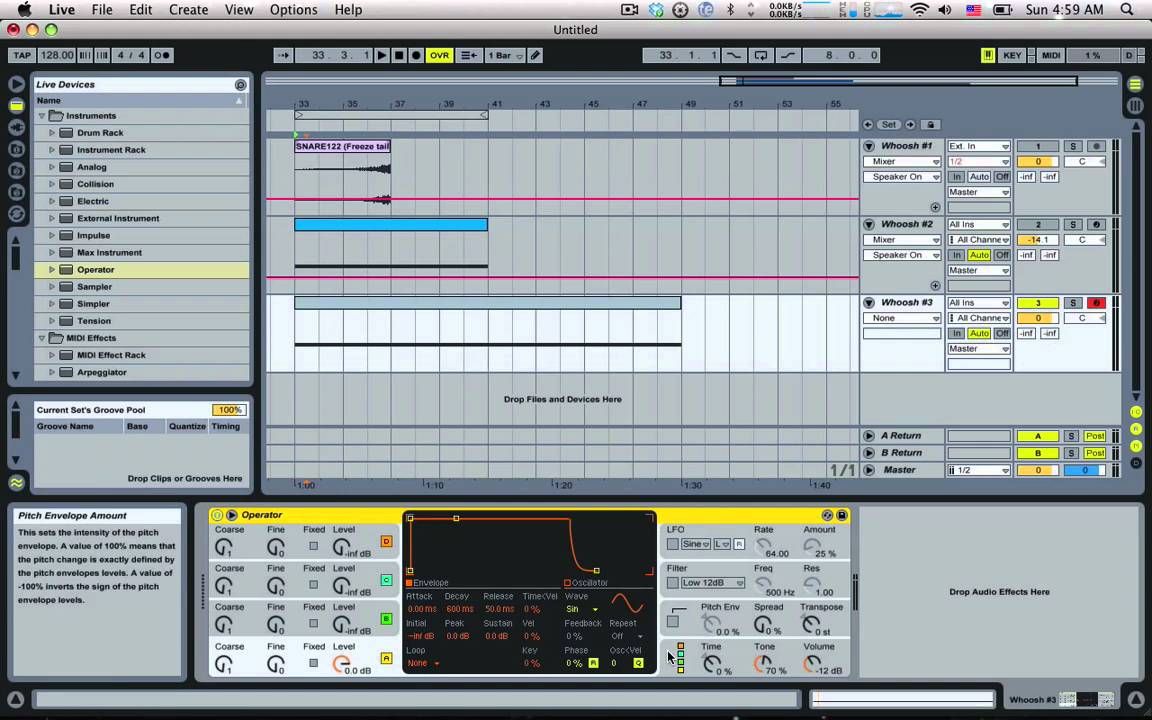Toggle Post button on A Return
Screen dimensions: 1152x720
pyautogui.click(x=1095, y=436)
